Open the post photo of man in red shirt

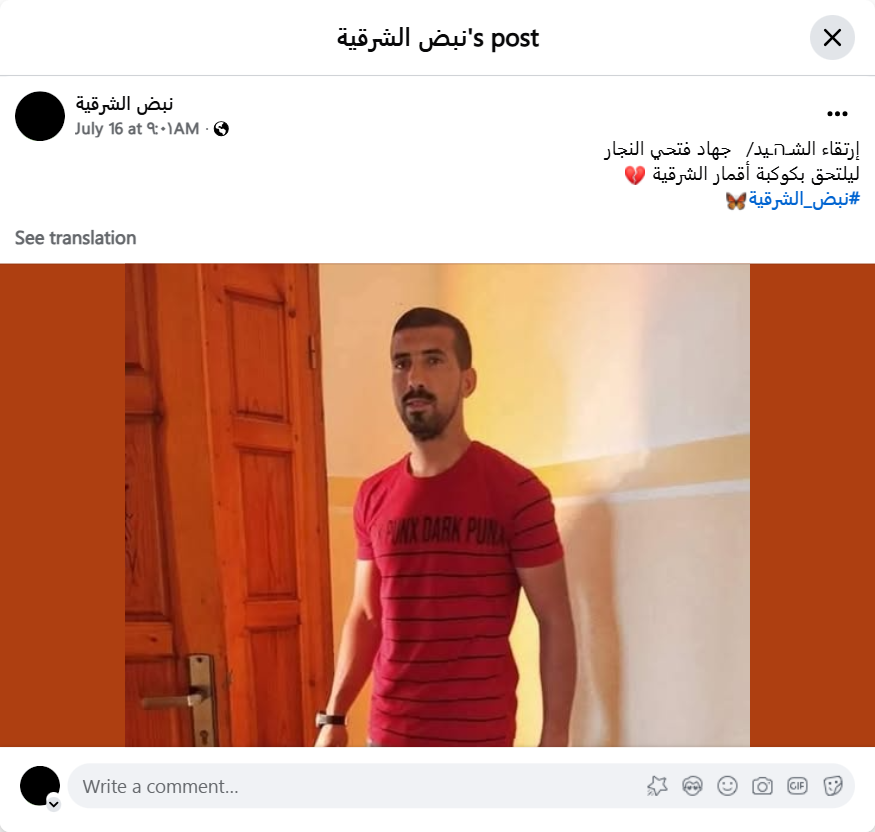pos(438,505)
